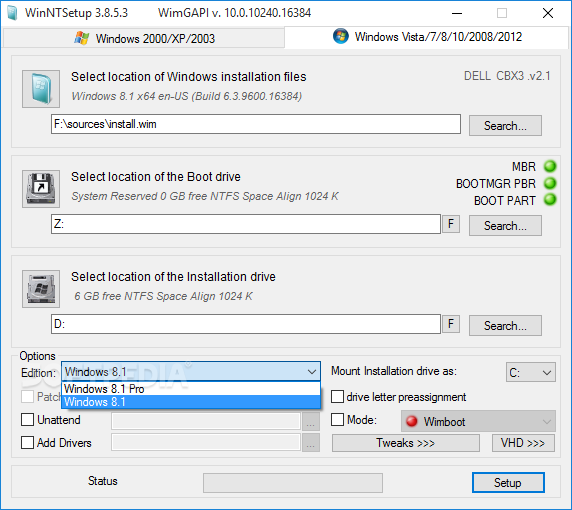The height and width of the screenshot is (510, 572).
Task: Click 6 GB free NTFS Space Align text
Action: 163,296
